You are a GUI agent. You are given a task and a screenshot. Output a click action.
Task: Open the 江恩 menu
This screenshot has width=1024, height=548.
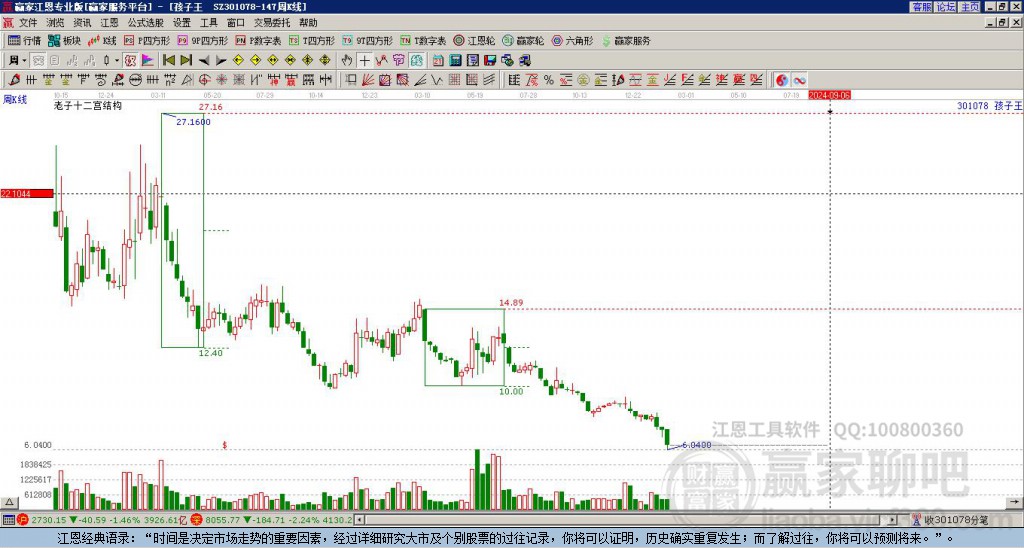109,23
